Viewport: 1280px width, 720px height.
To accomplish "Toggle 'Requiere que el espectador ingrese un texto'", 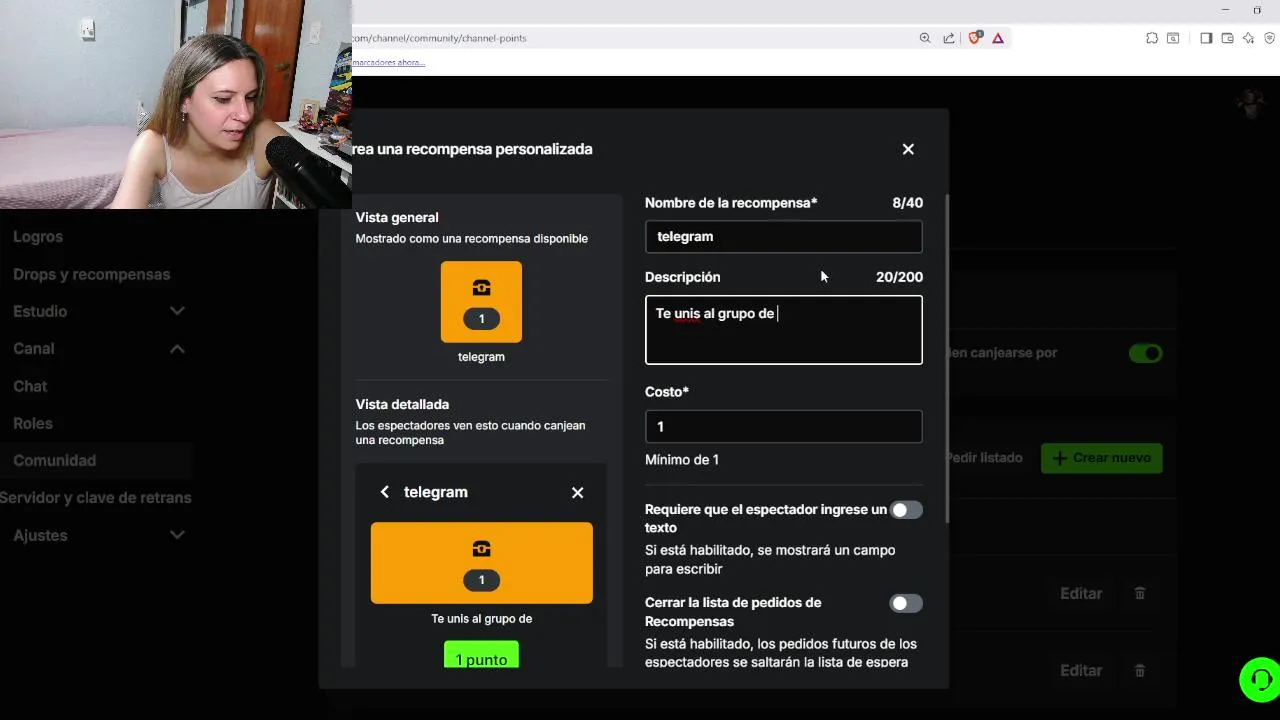I will (x=906, y=510).
